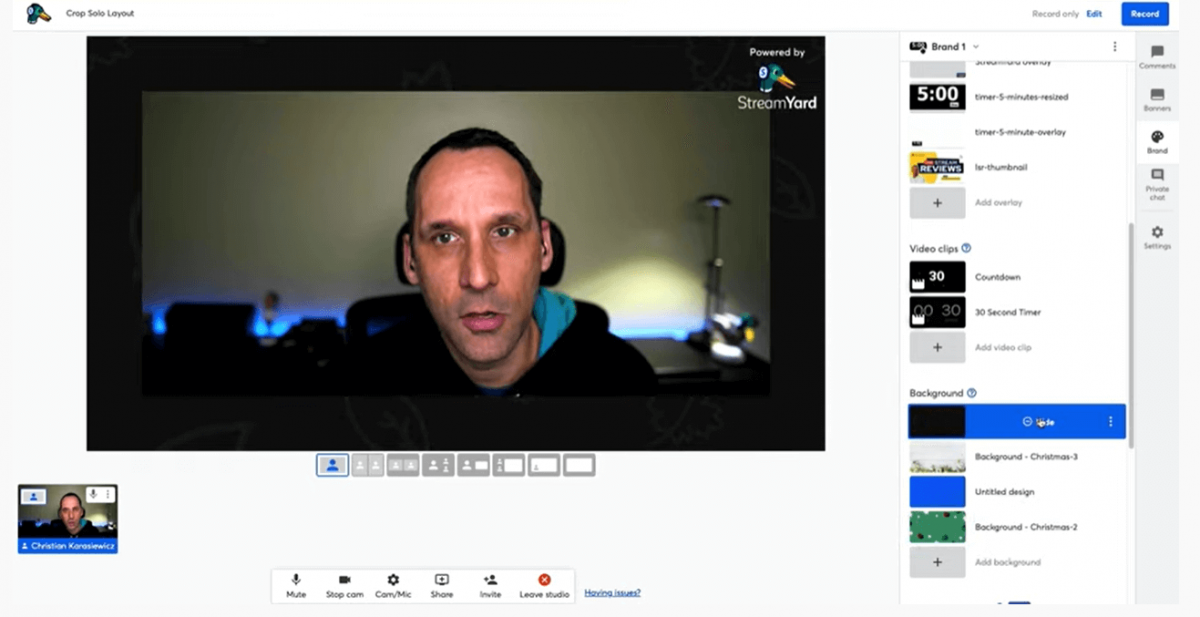This screenshot has height=617, width=1200.
Task: Select the small person beside large screen layout
Action: (509, 465)
